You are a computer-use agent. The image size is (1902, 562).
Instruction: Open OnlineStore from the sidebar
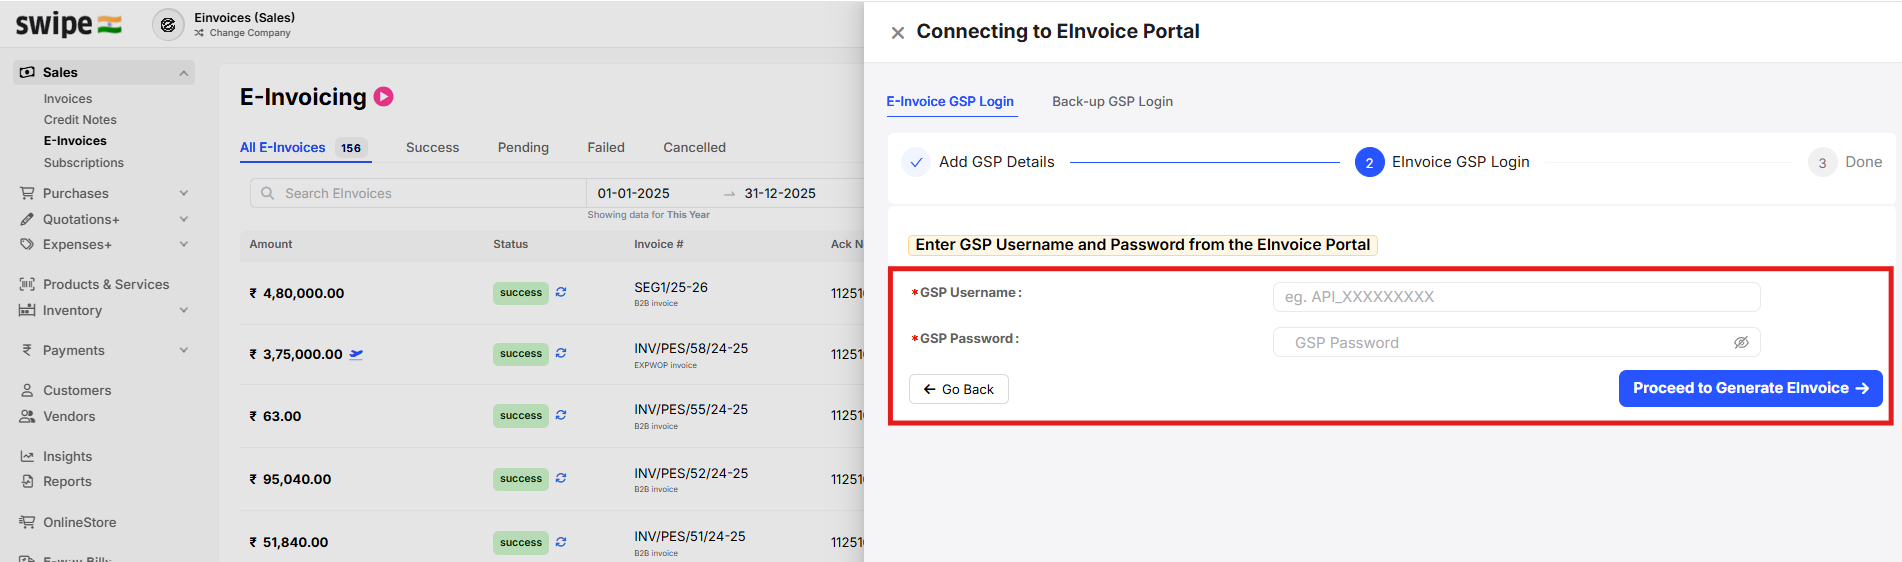pyautogui.click(x=79, y=522)
